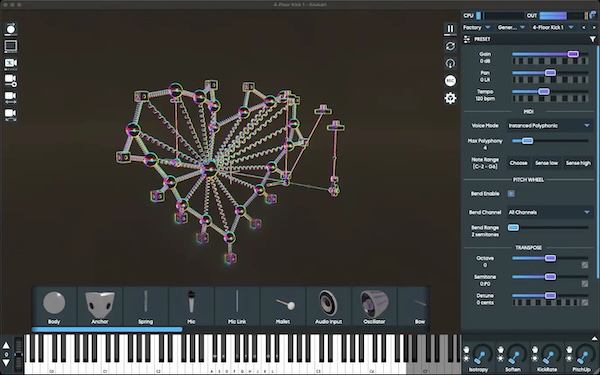Open Voice Mode Instanced Polyphonic dropdown
The height and width of the screenshot is (375, 600).
(x=549, y=126)
